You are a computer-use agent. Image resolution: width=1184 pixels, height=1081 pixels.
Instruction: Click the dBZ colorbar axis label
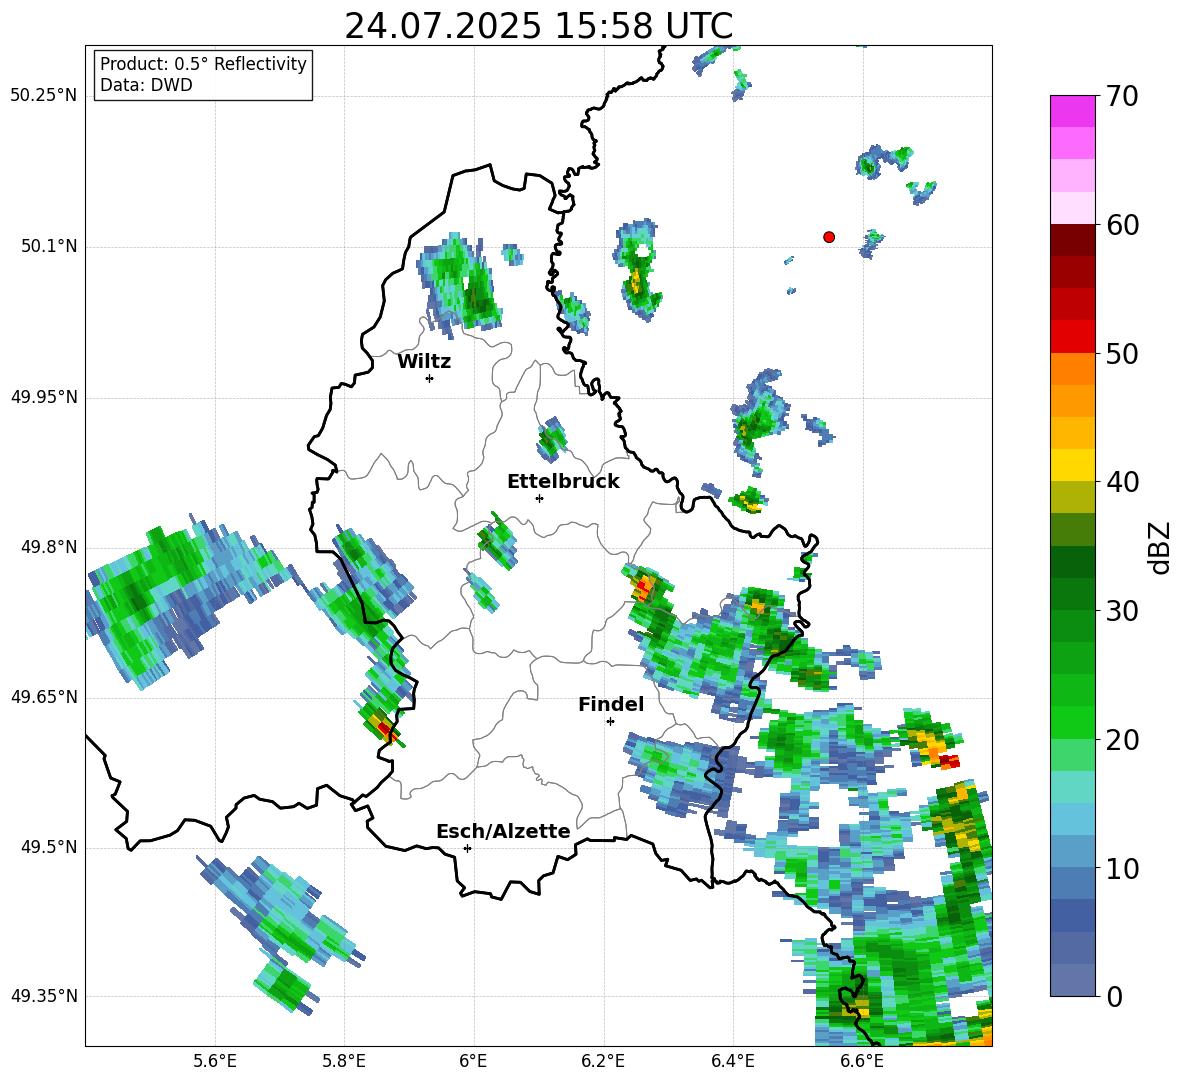1160,547
